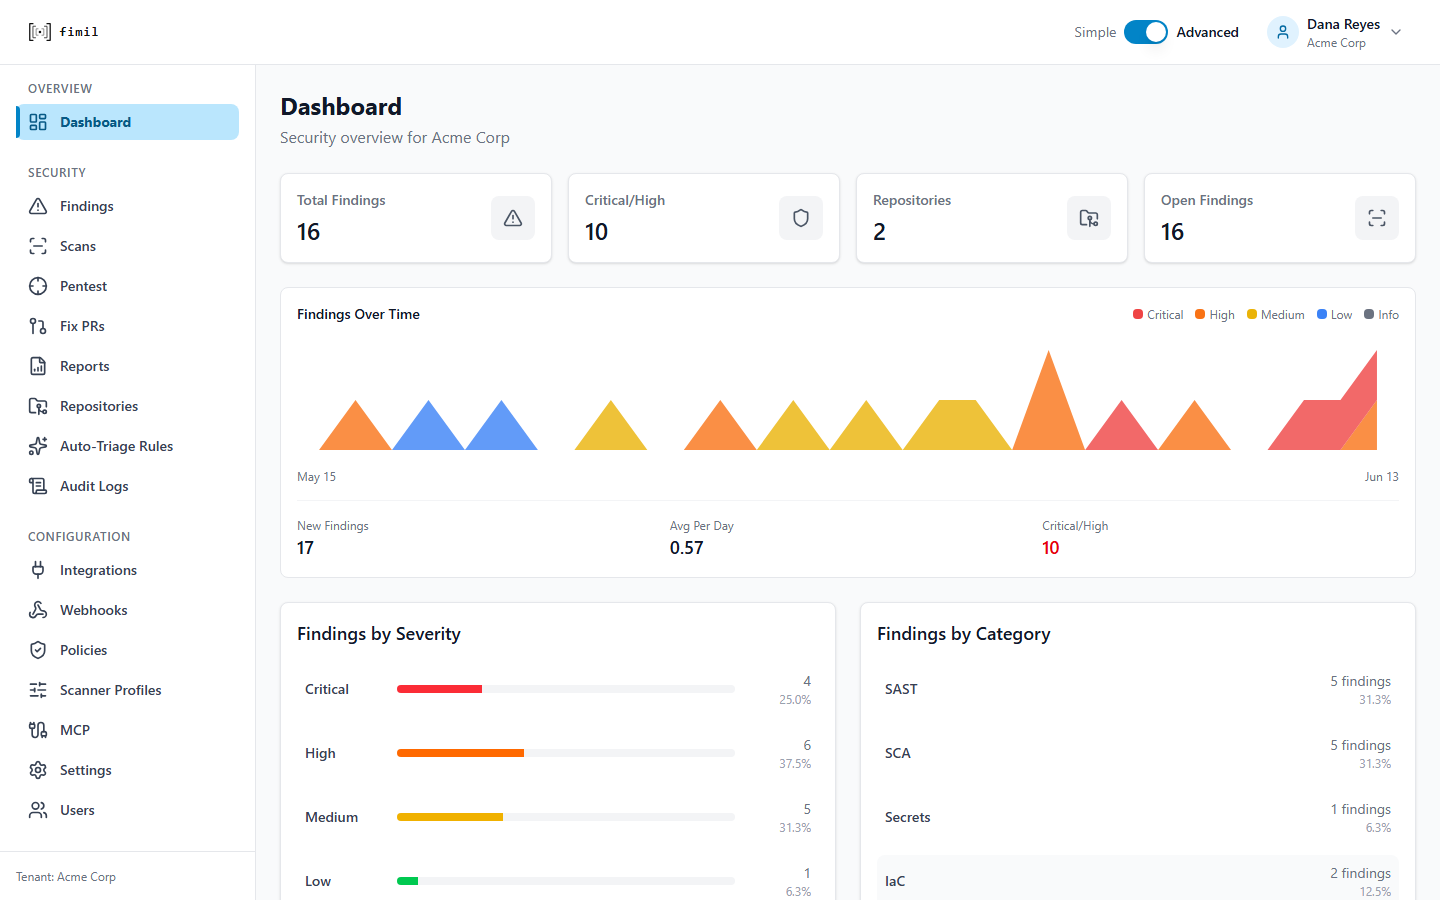Click the Tenant: Acme Corp footer text
This screenshot has width=1440, height=900.
tap(66, 877)
